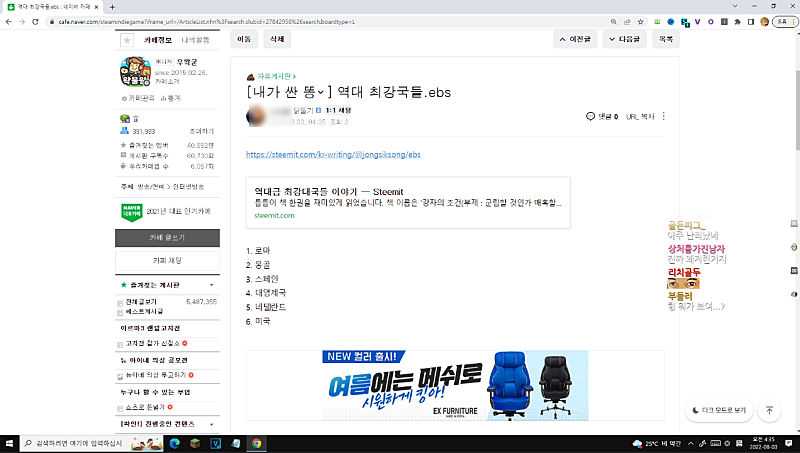
Task: Click the 삭제 delete button
Action: pos(277,39)
